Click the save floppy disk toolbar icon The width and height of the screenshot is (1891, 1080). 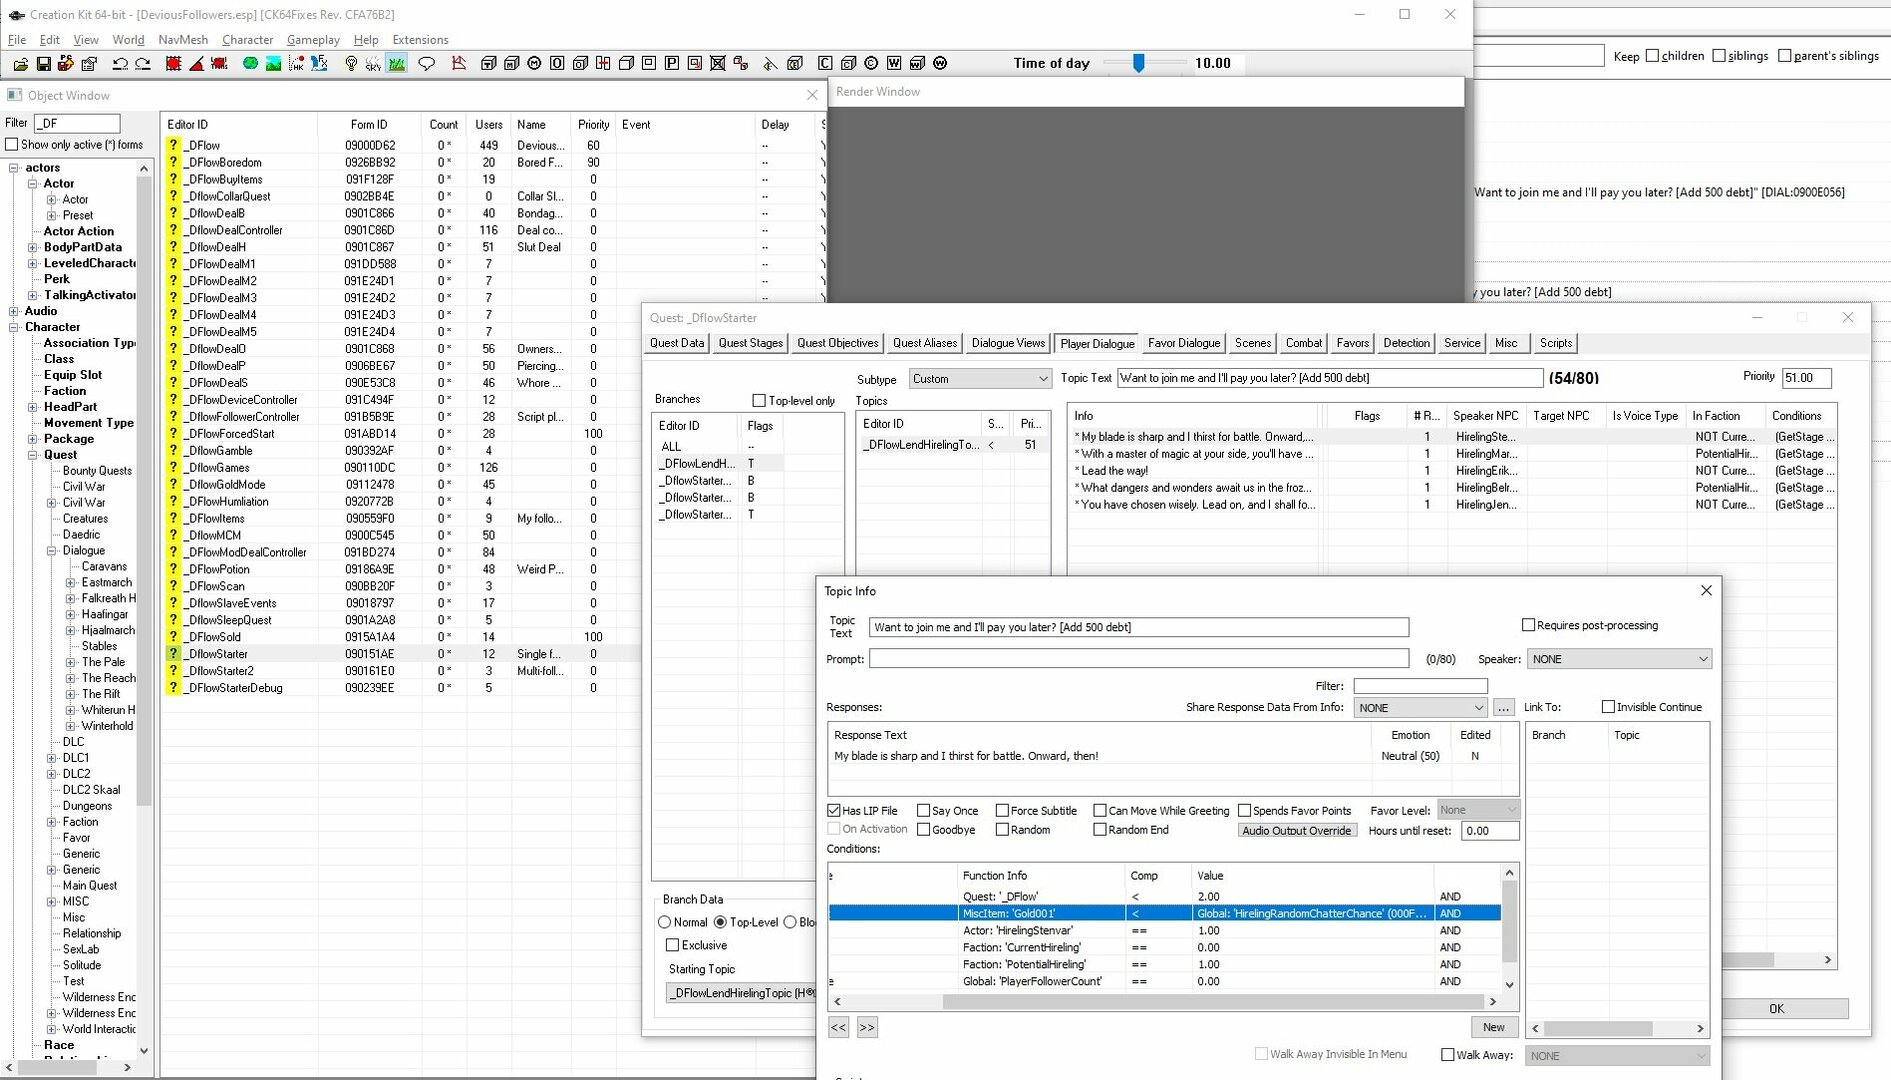click(x=43, y=63)
